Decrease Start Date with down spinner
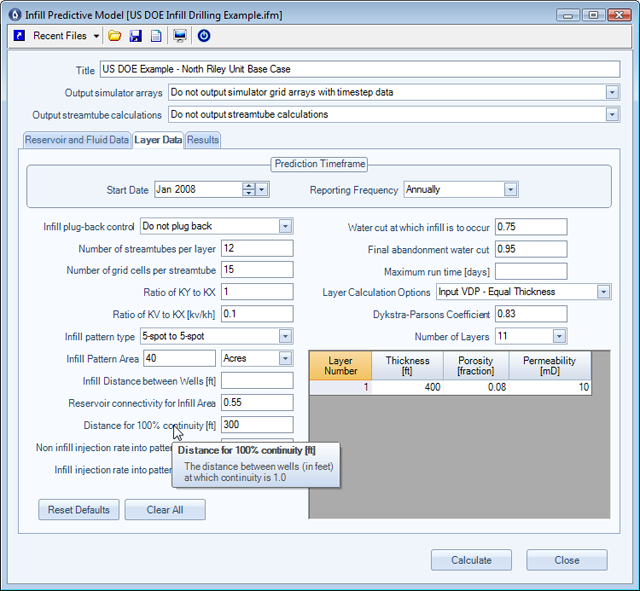 pyautogui.click(x=248, y=193)
